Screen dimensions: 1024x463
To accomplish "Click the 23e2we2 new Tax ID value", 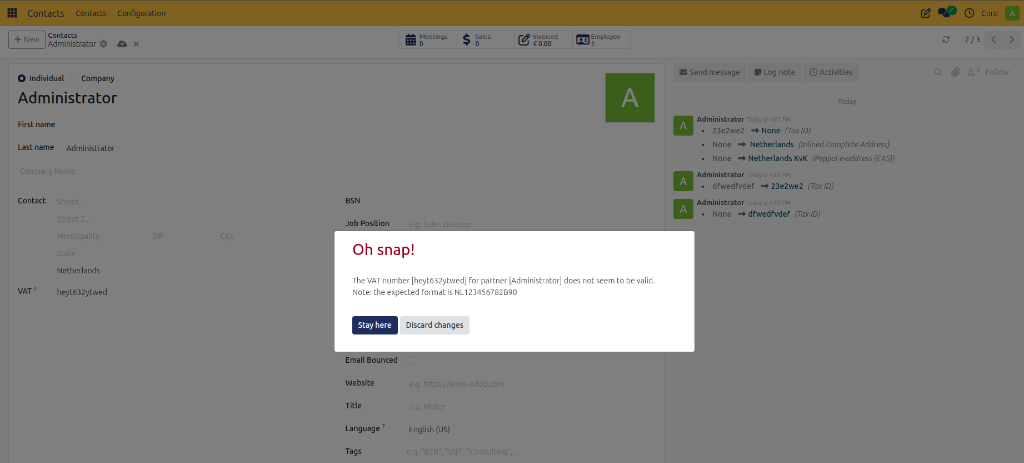I will [787, 186].
